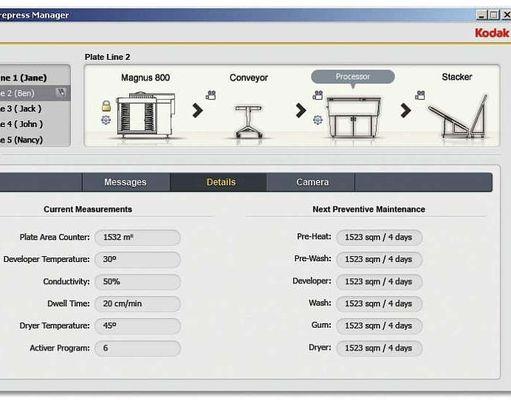This screenshot has width=511, height=400.
Task: Switch to the Messages tab
Action: [126, 182]
